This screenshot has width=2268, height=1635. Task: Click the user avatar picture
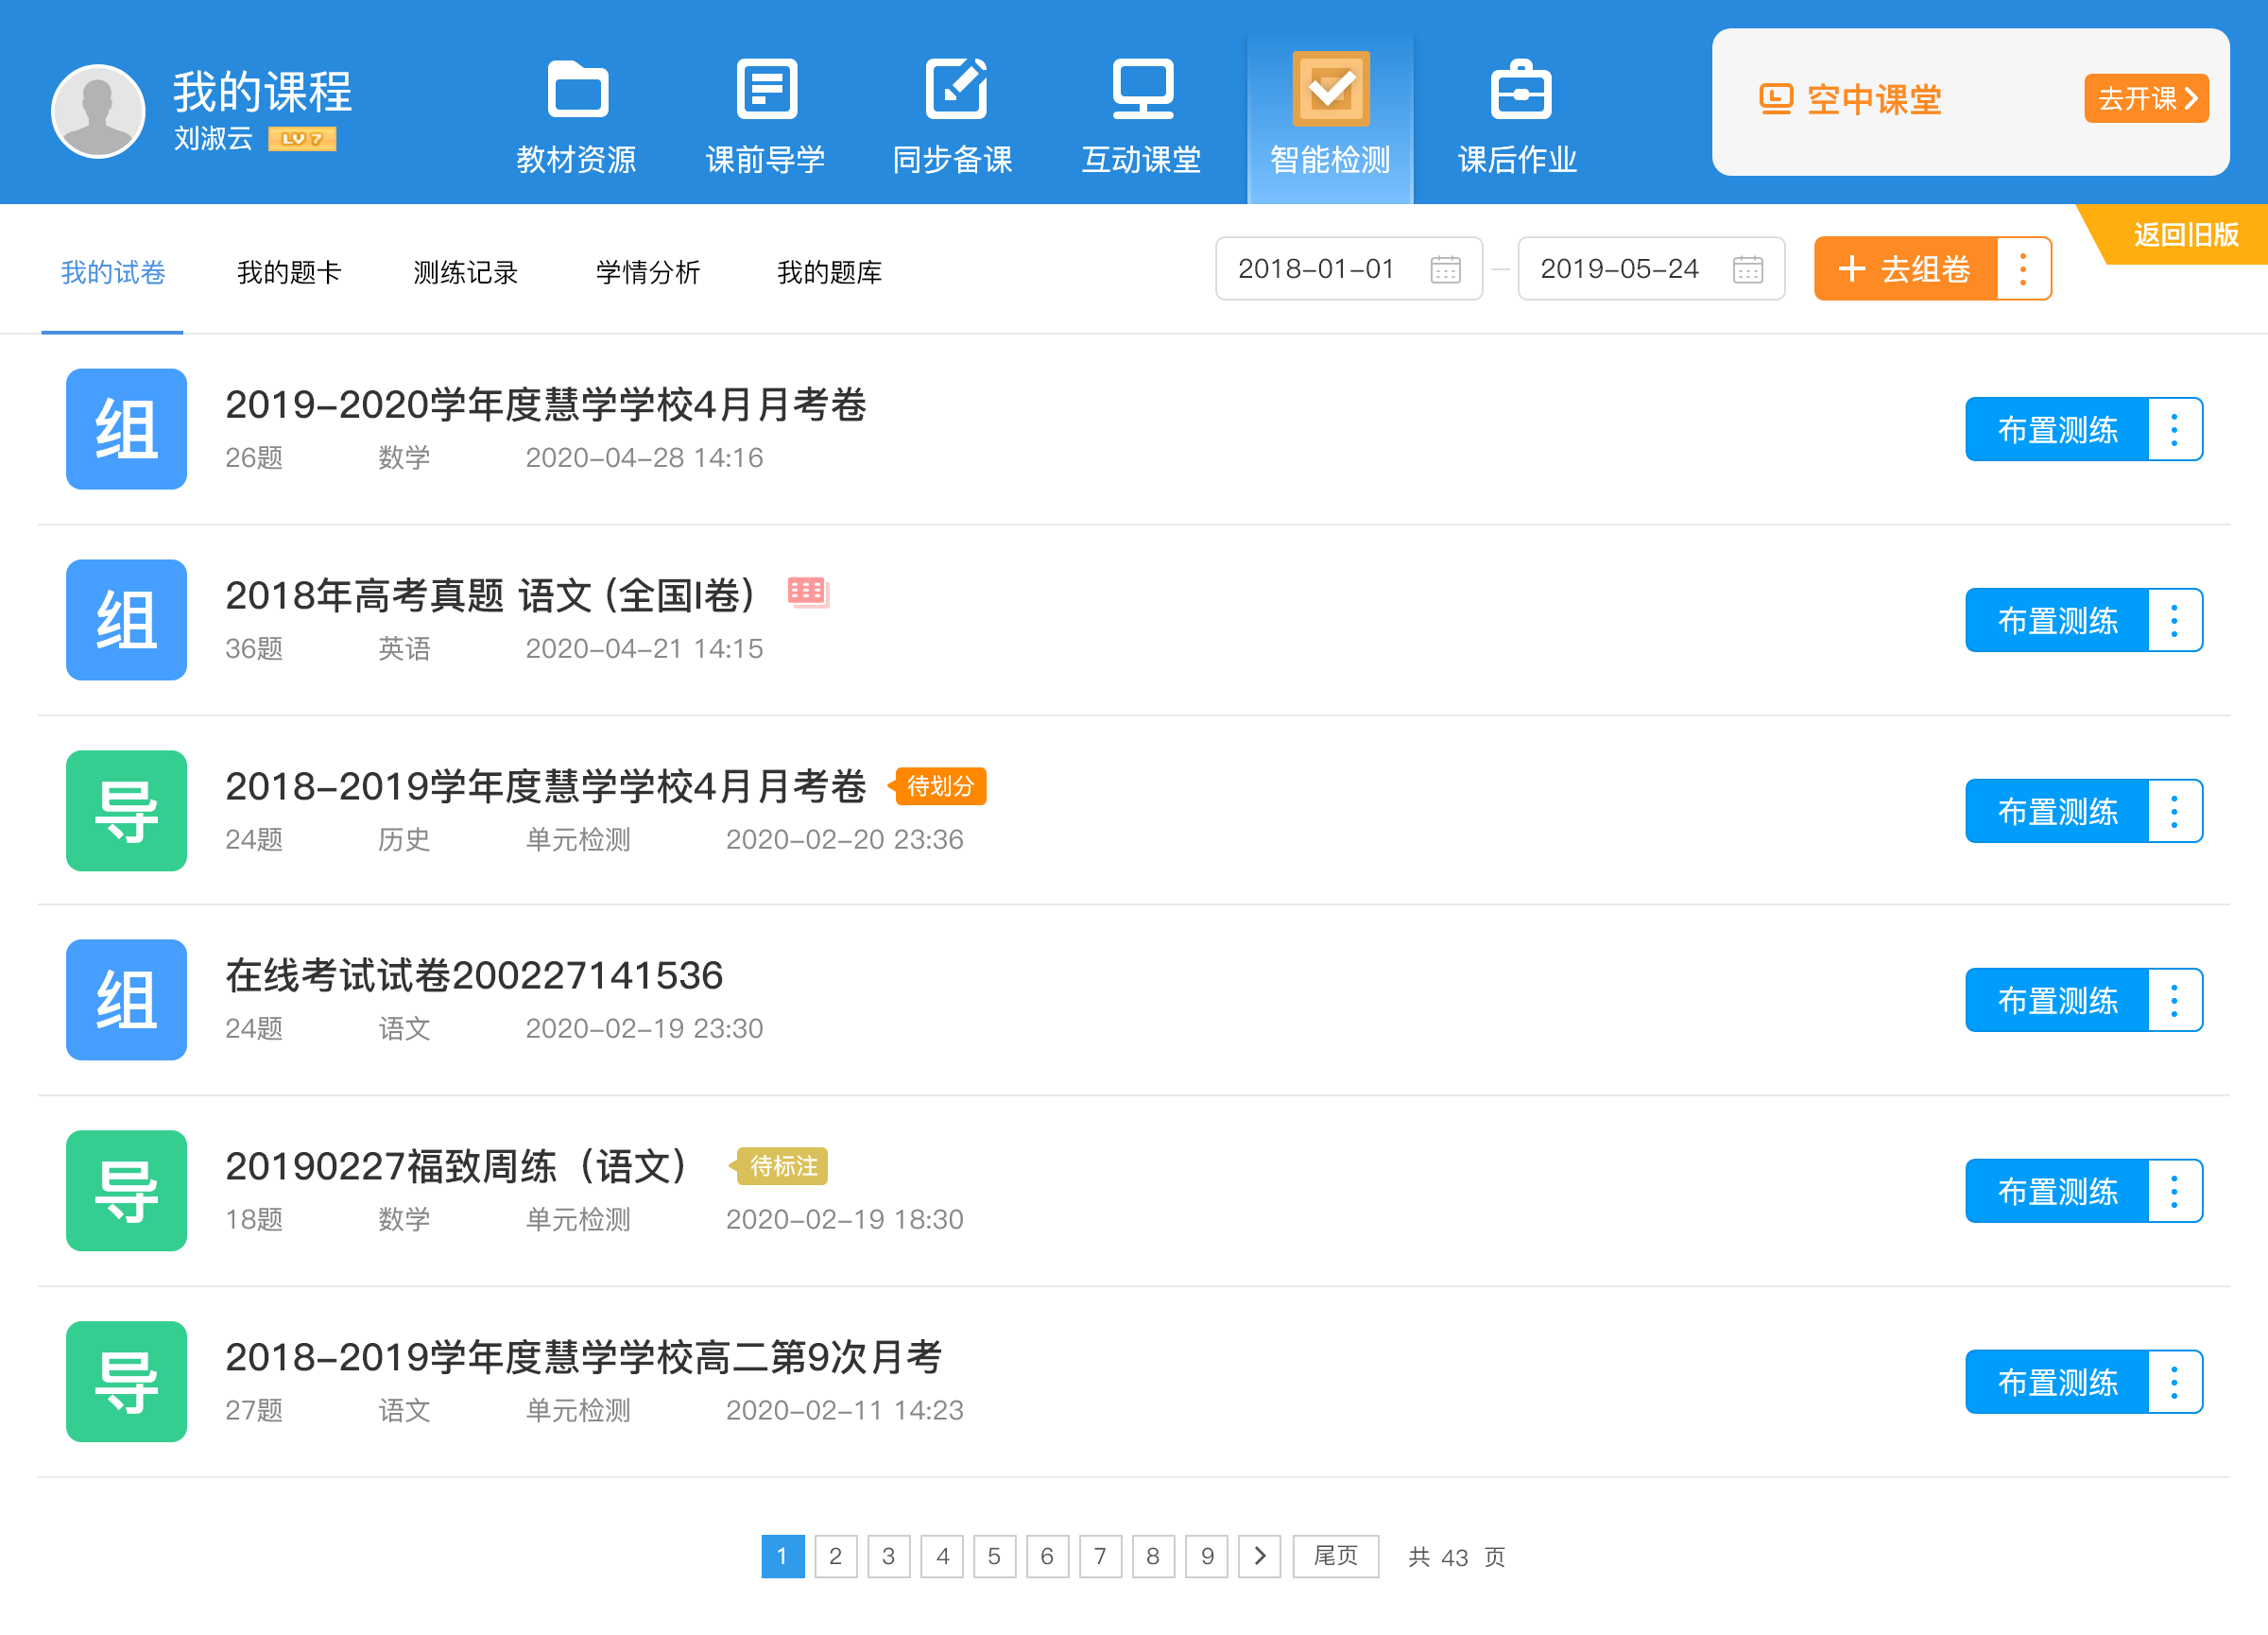coord(98,111)
